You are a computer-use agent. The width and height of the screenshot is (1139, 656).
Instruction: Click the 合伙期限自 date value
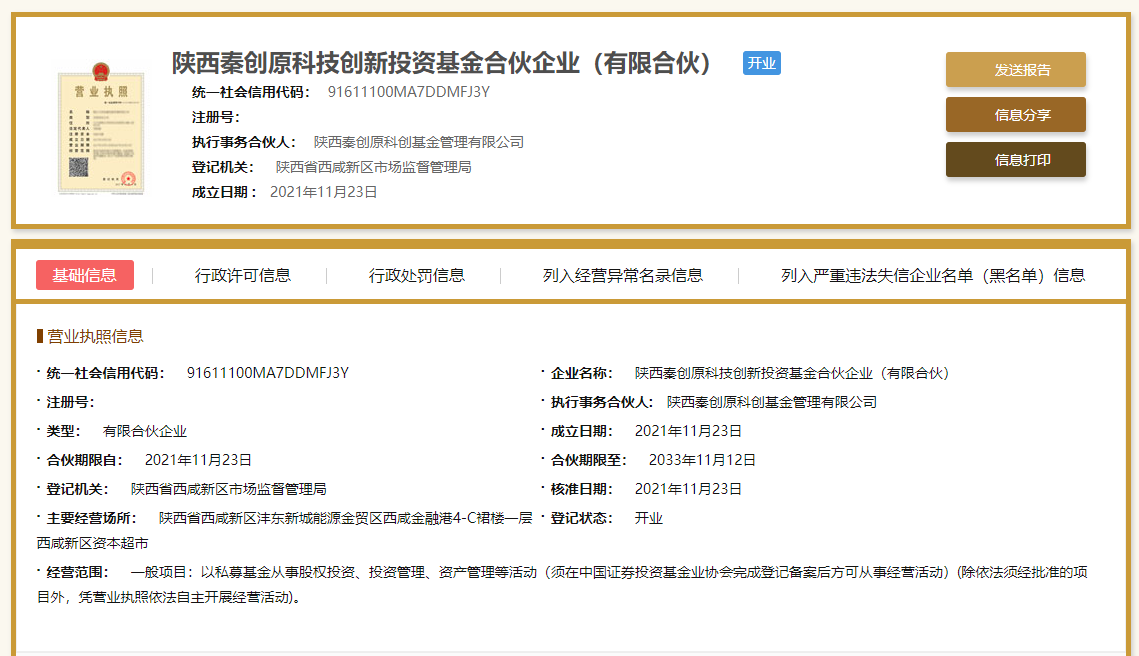click(198, 460)
